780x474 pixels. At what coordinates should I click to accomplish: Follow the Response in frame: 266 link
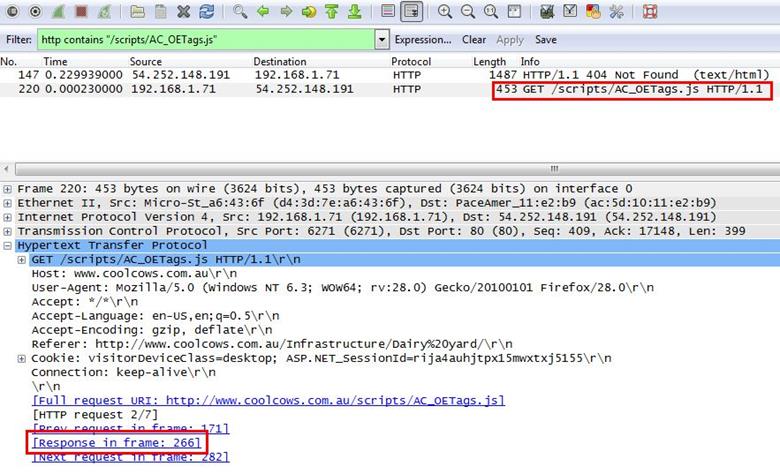coord(117,442)
